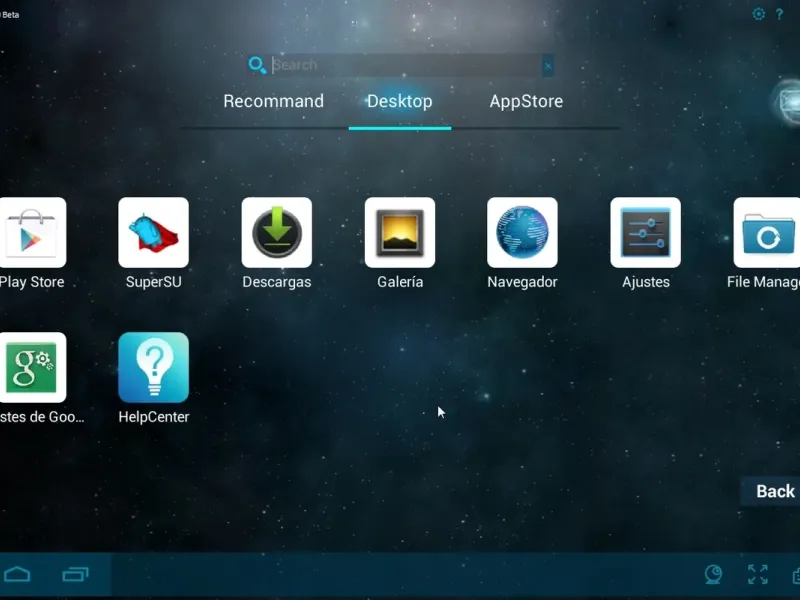Launch the SuperSU app

point(154,233)
